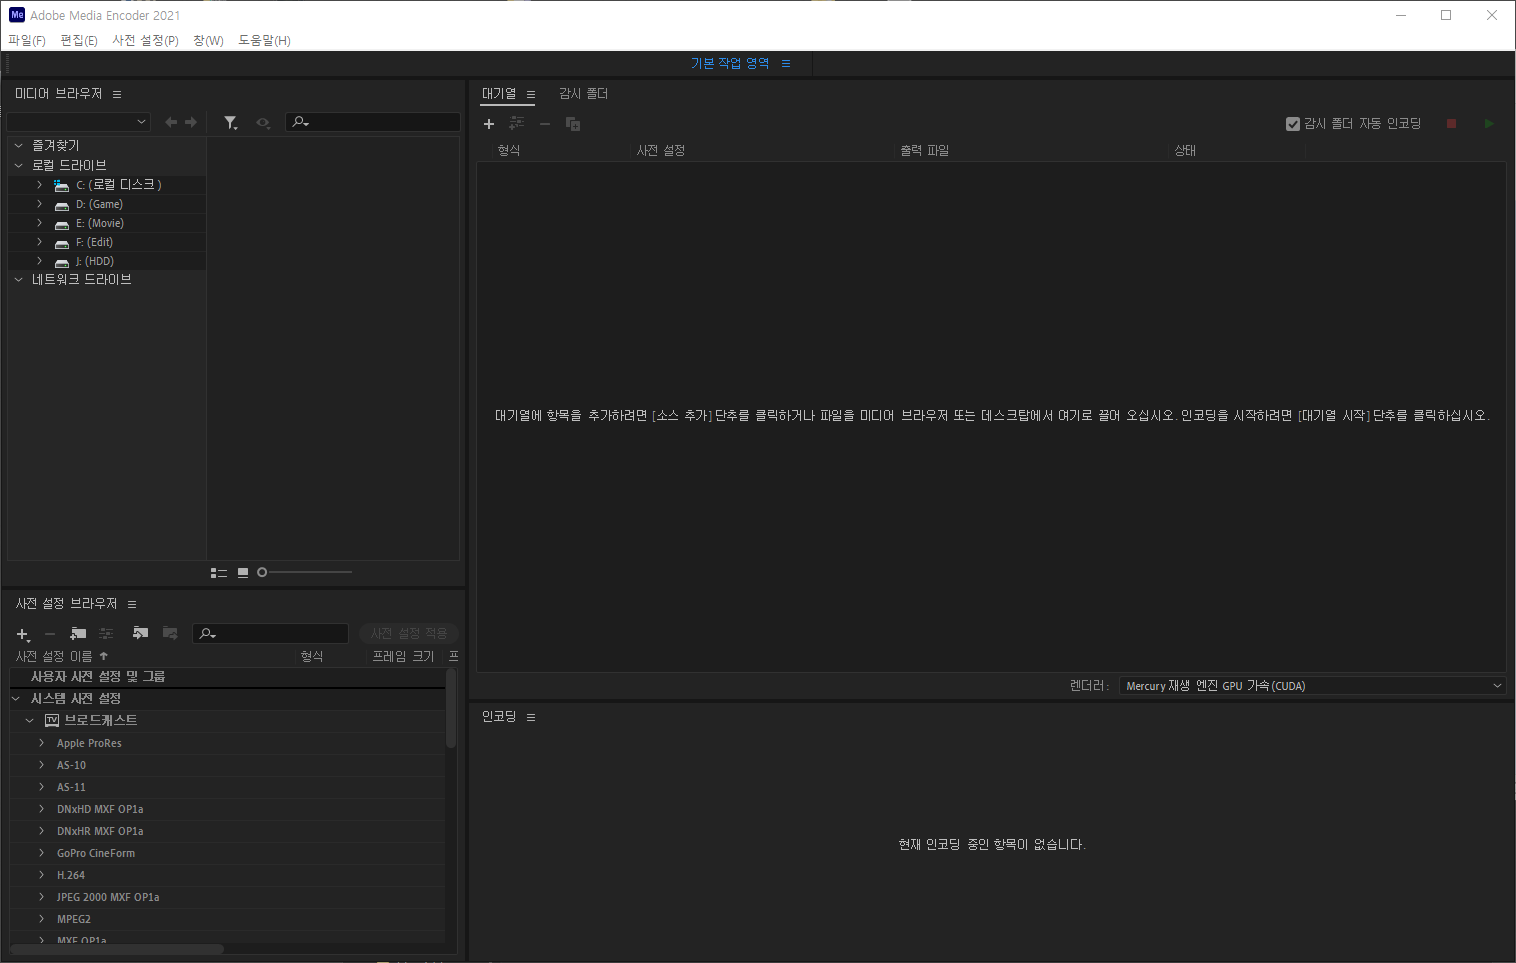Click the Apply Preset button

click(408, 633)
